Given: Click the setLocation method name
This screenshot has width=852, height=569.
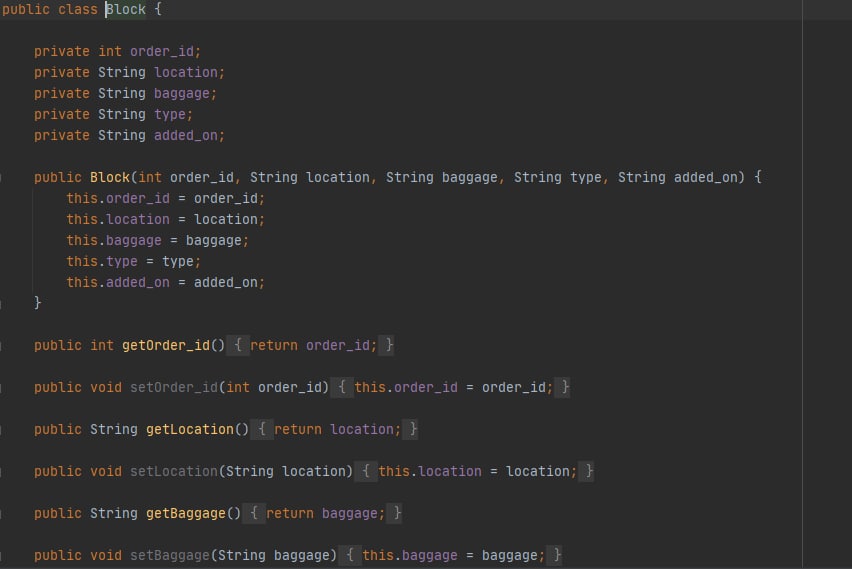Looking at the screenshot, I should tap(174, 472).
